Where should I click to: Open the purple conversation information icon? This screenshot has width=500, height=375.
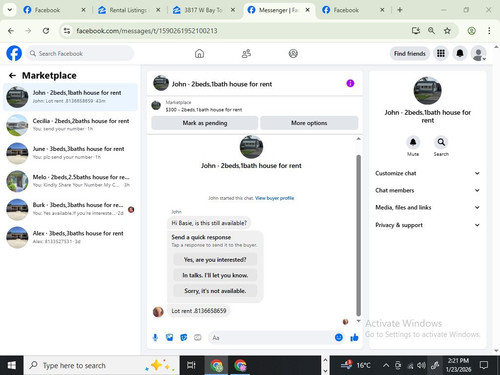(350, 83)
